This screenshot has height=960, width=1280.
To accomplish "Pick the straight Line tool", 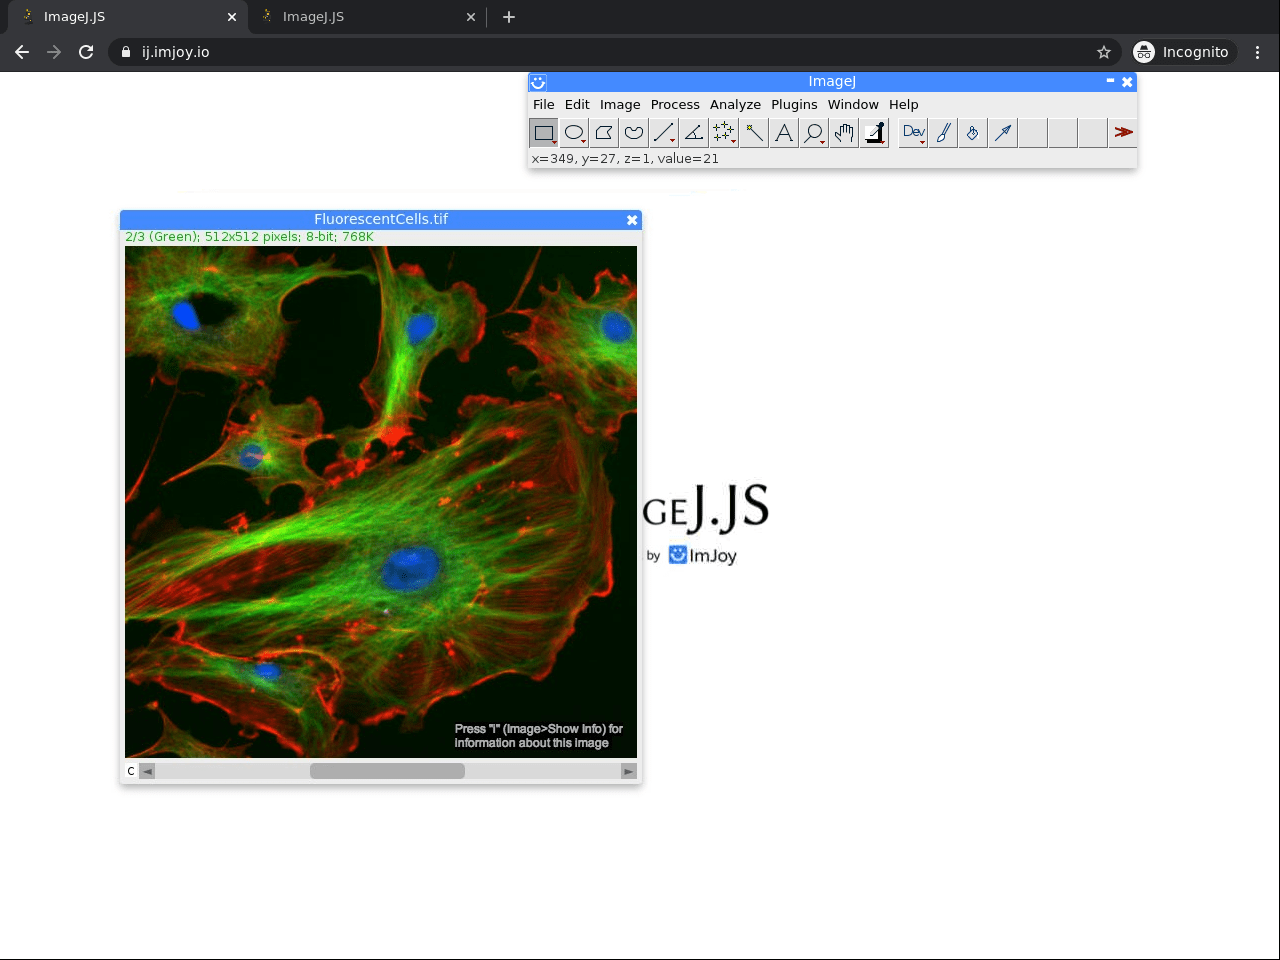I will pos(663,132).
